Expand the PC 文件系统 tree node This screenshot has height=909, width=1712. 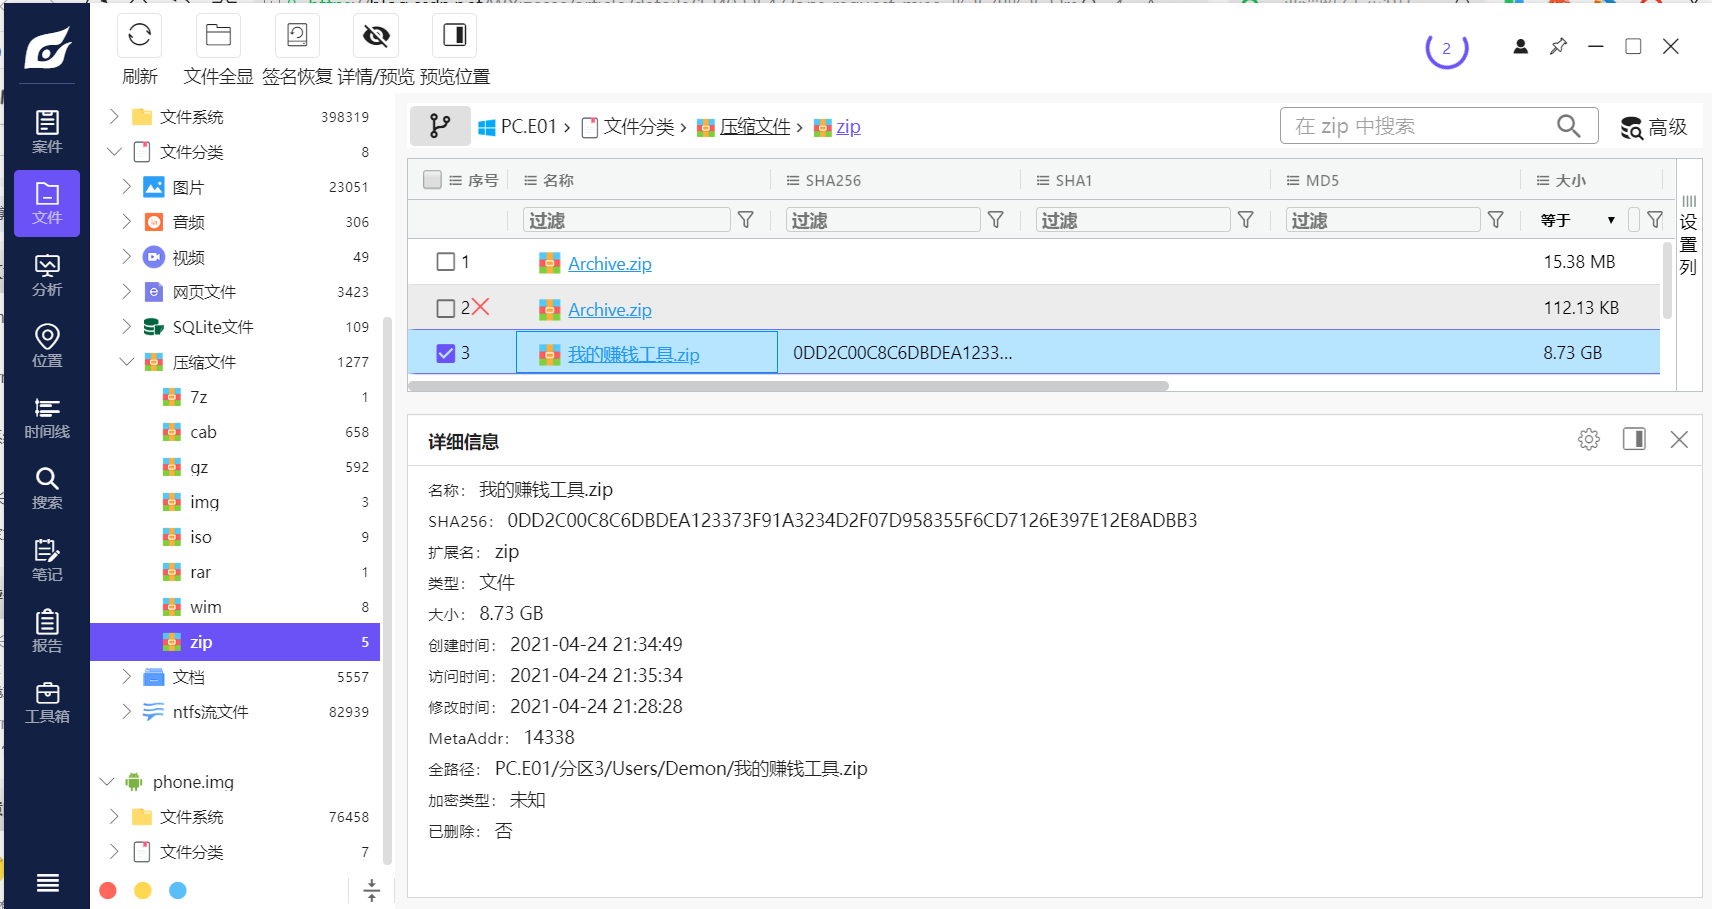pos(114,117)
